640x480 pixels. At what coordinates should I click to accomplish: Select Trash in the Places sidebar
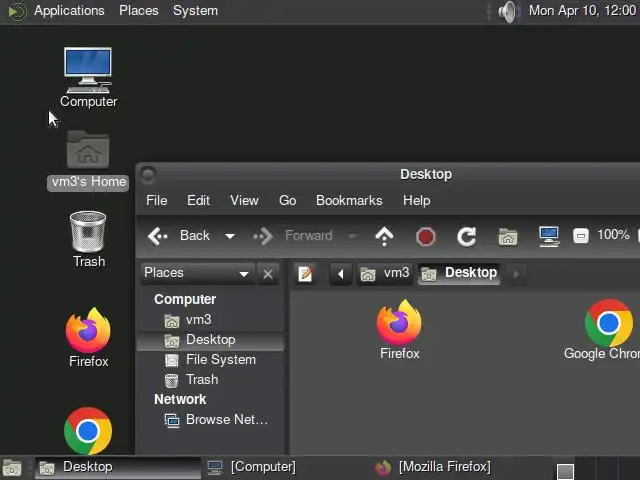[211, 380]
